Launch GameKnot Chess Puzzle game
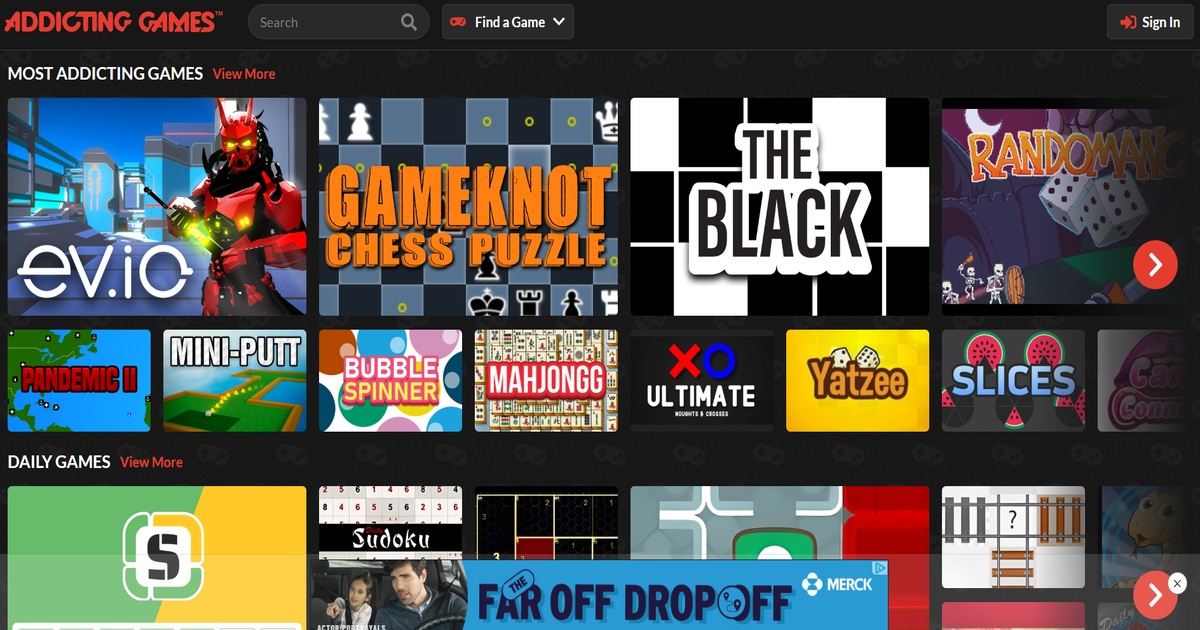1200x630 pixels. coord(468,206)
